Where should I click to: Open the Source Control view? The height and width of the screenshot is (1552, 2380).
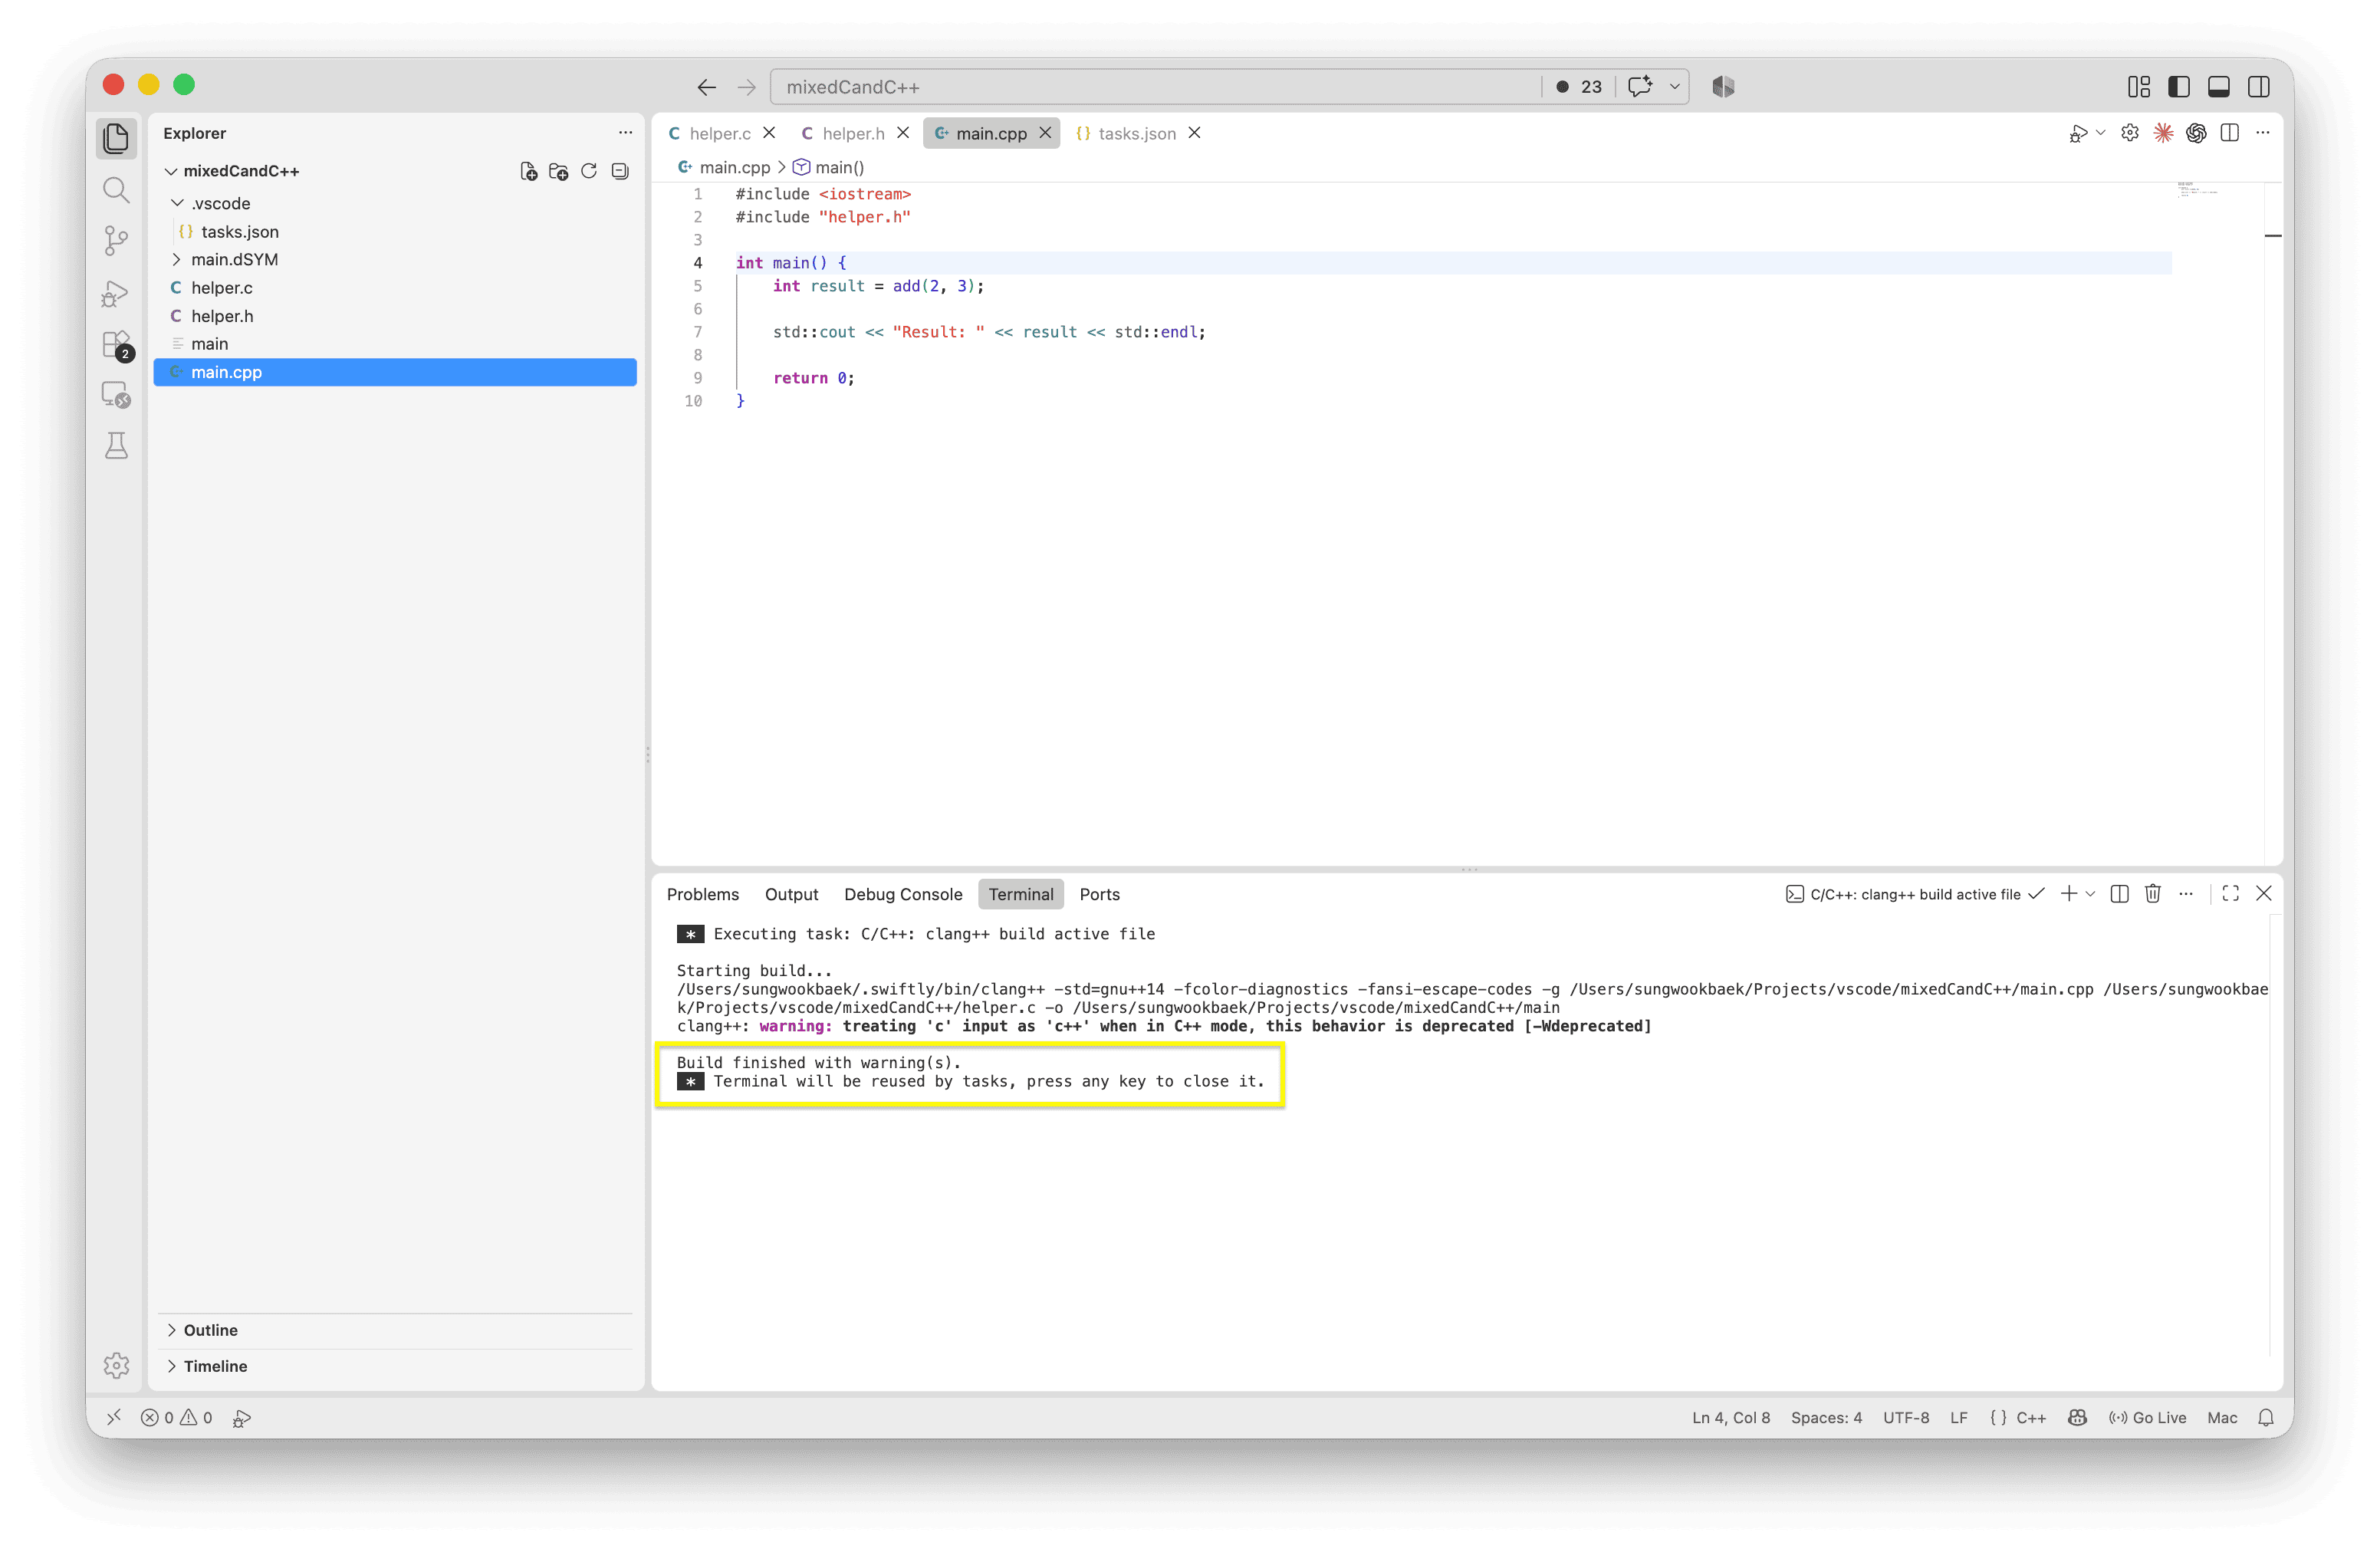116,241
